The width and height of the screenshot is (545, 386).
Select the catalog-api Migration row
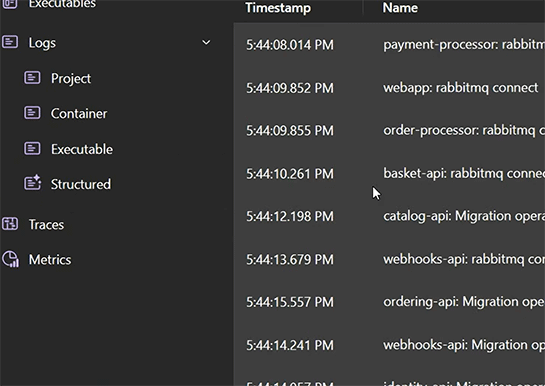tap(389, 216)
